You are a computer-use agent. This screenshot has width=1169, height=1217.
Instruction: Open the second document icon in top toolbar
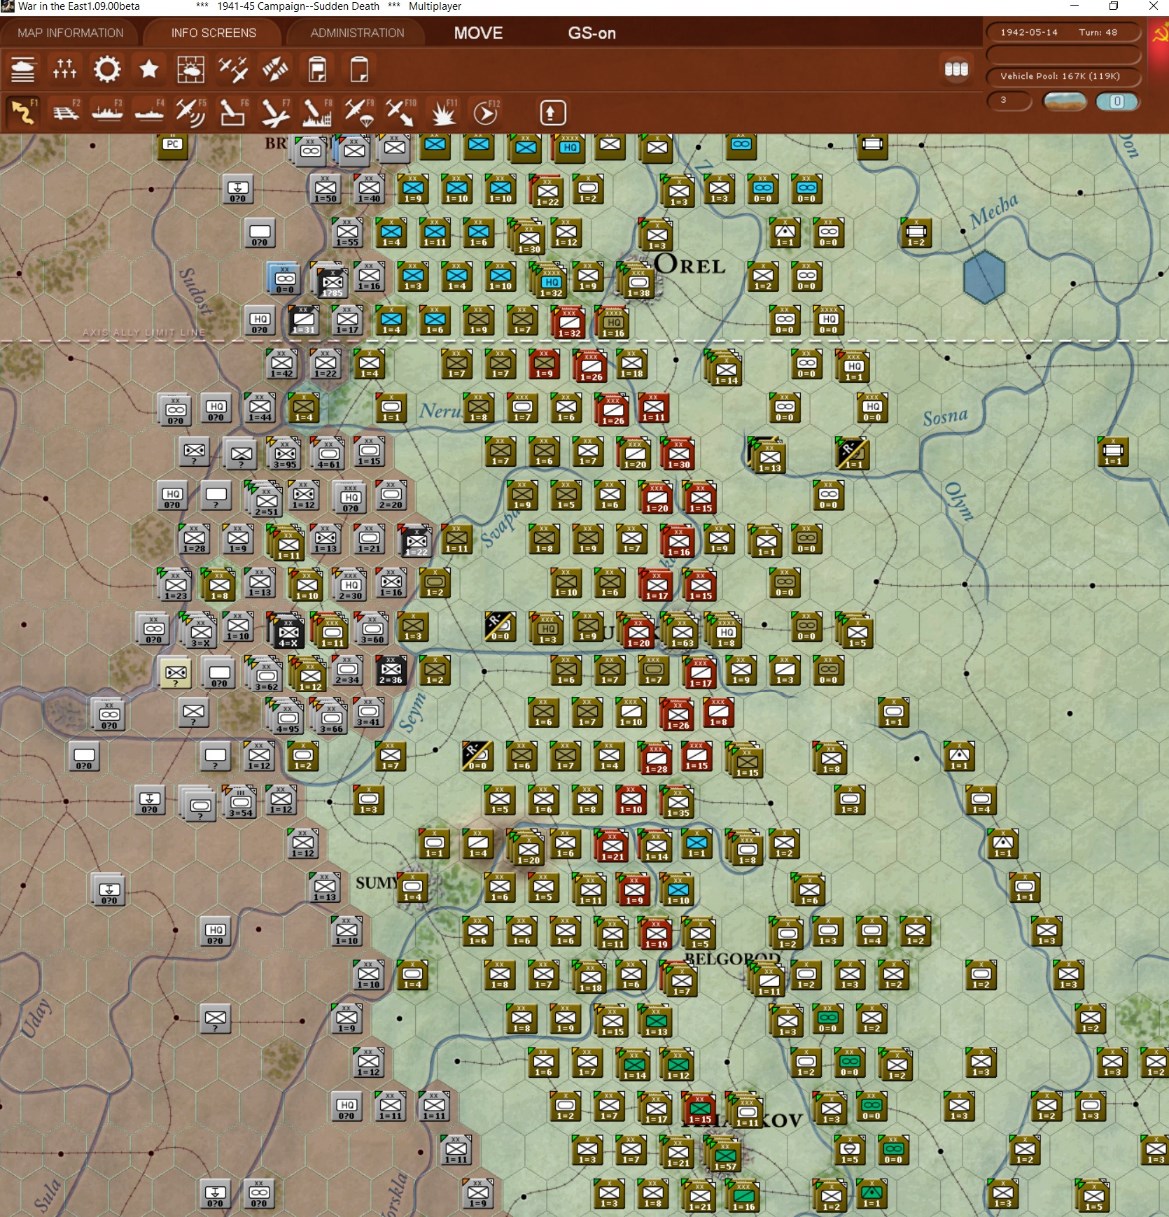pos(359,69)
